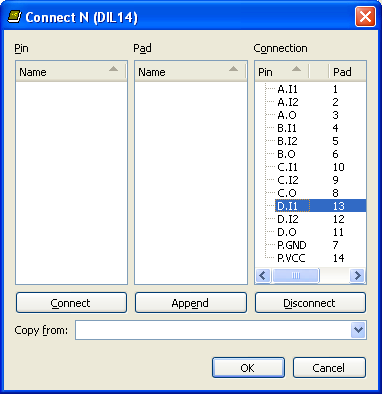Click inside the Copy from field
The width and height of the screenshot is (382, 394).
click(213, 330)
